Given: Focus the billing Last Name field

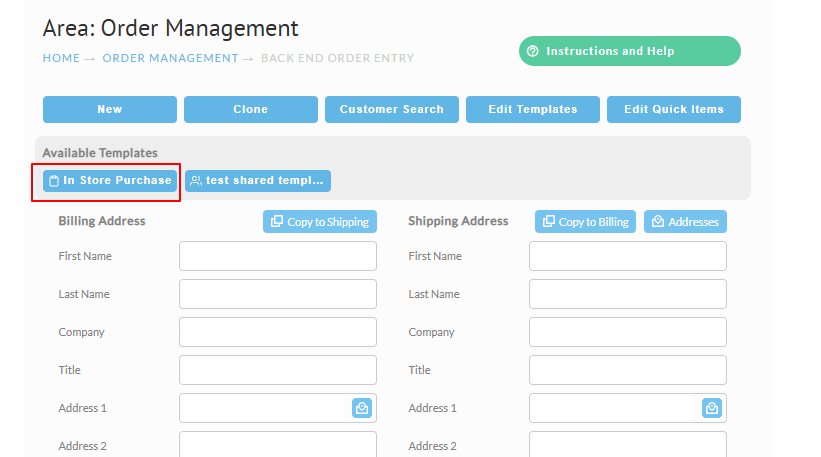Looking at the screenshot, I should [x=278, y=294].
